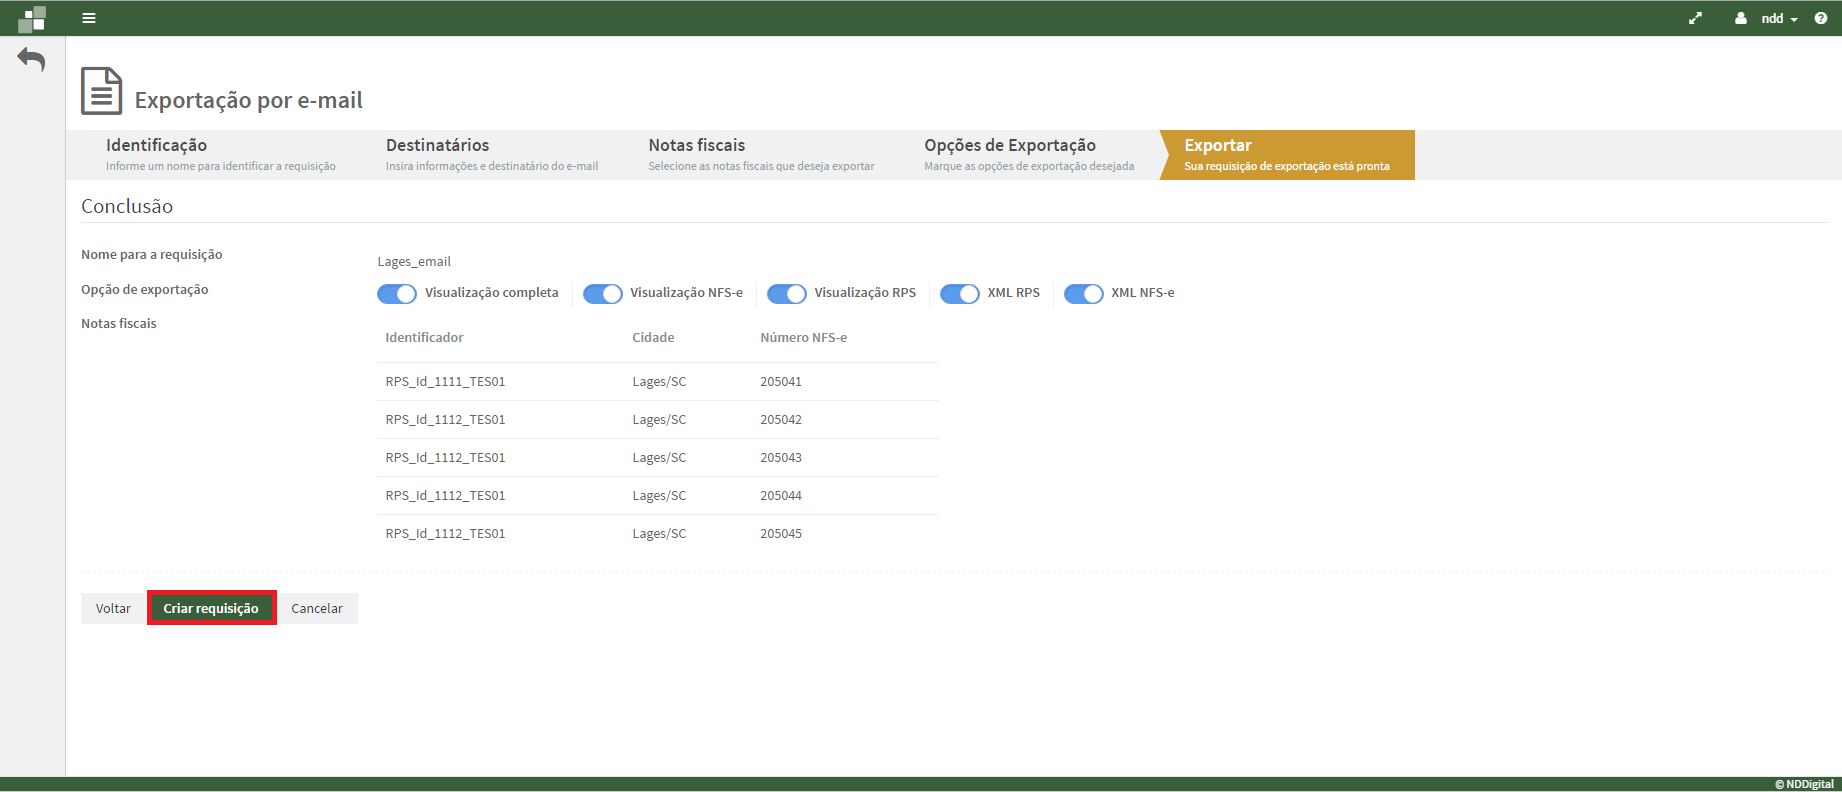Toggle Visualização completa switch

[397, 294]
